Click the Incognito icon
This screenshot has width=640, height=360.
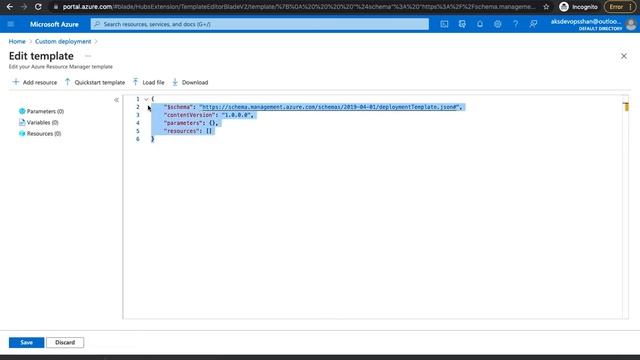click(x=564, y=7)
